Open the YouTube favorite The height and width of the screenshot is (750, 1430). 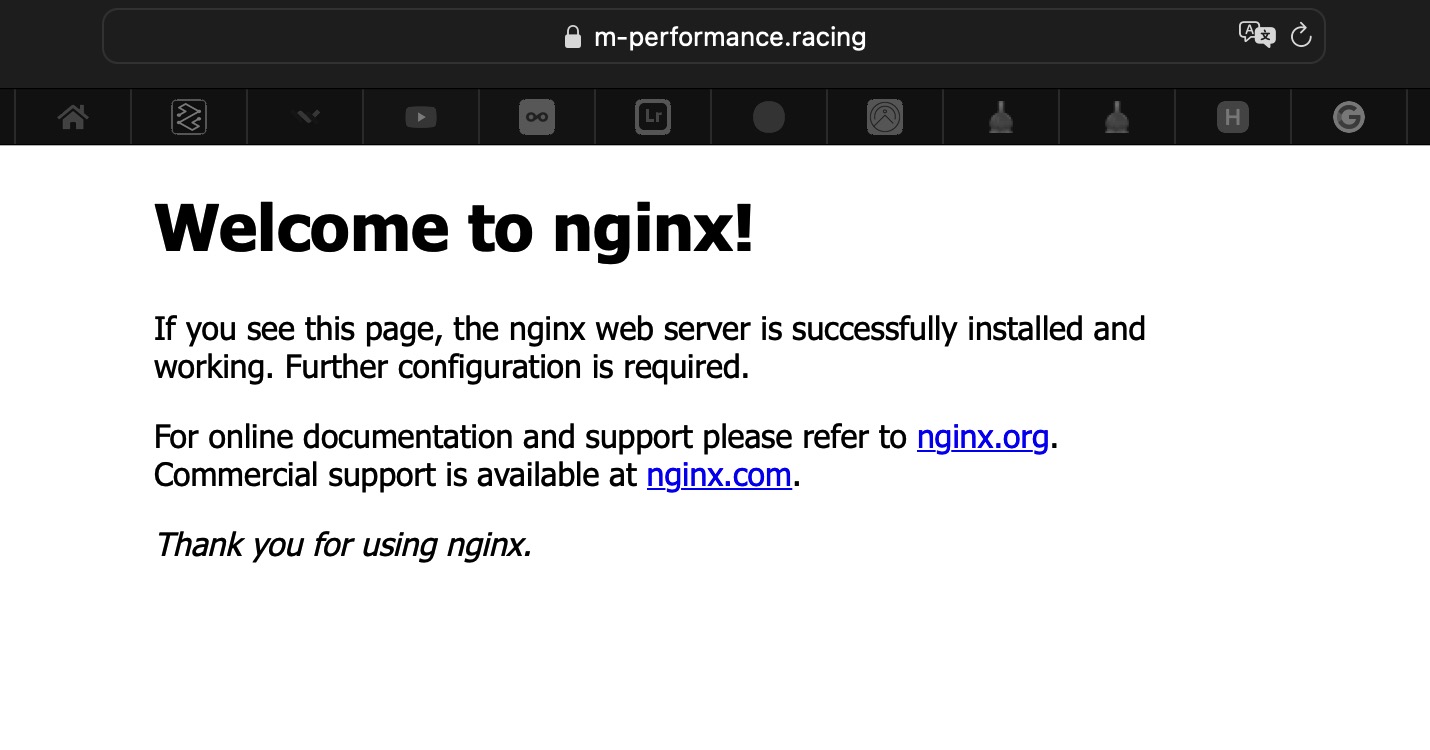click(x=421, y=117)
